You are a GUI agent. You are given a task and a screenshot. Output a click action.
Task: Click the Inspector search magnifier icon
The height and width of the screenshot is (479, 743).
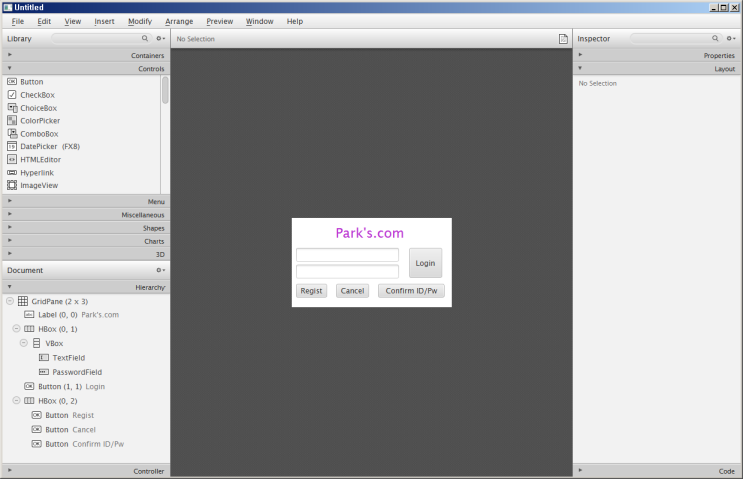click(715, 38)
